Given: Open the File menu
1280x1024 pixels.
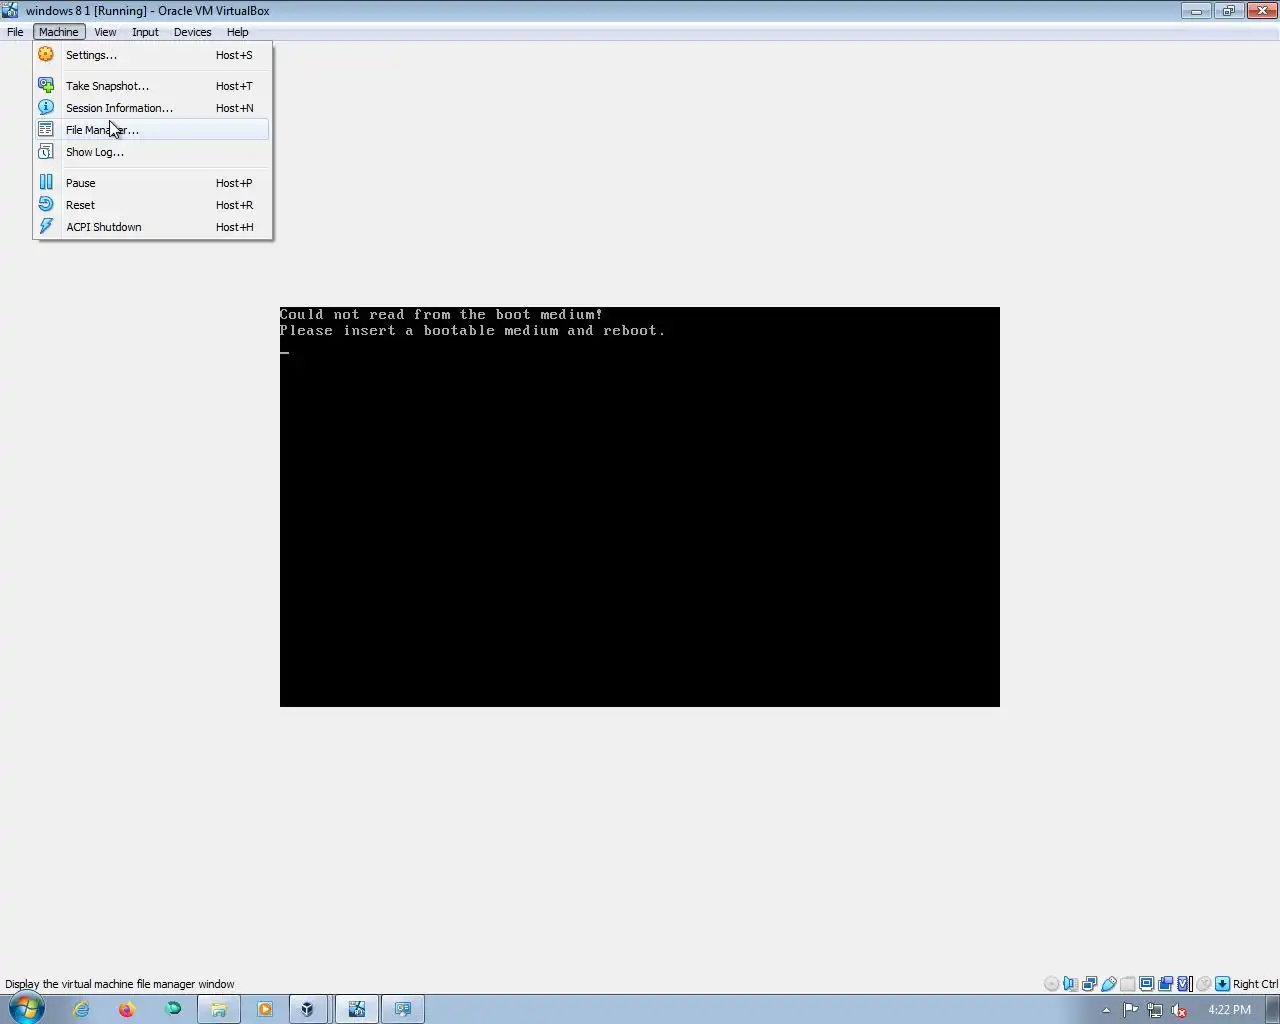Looking at the screenshot, I should pos(15,32).
